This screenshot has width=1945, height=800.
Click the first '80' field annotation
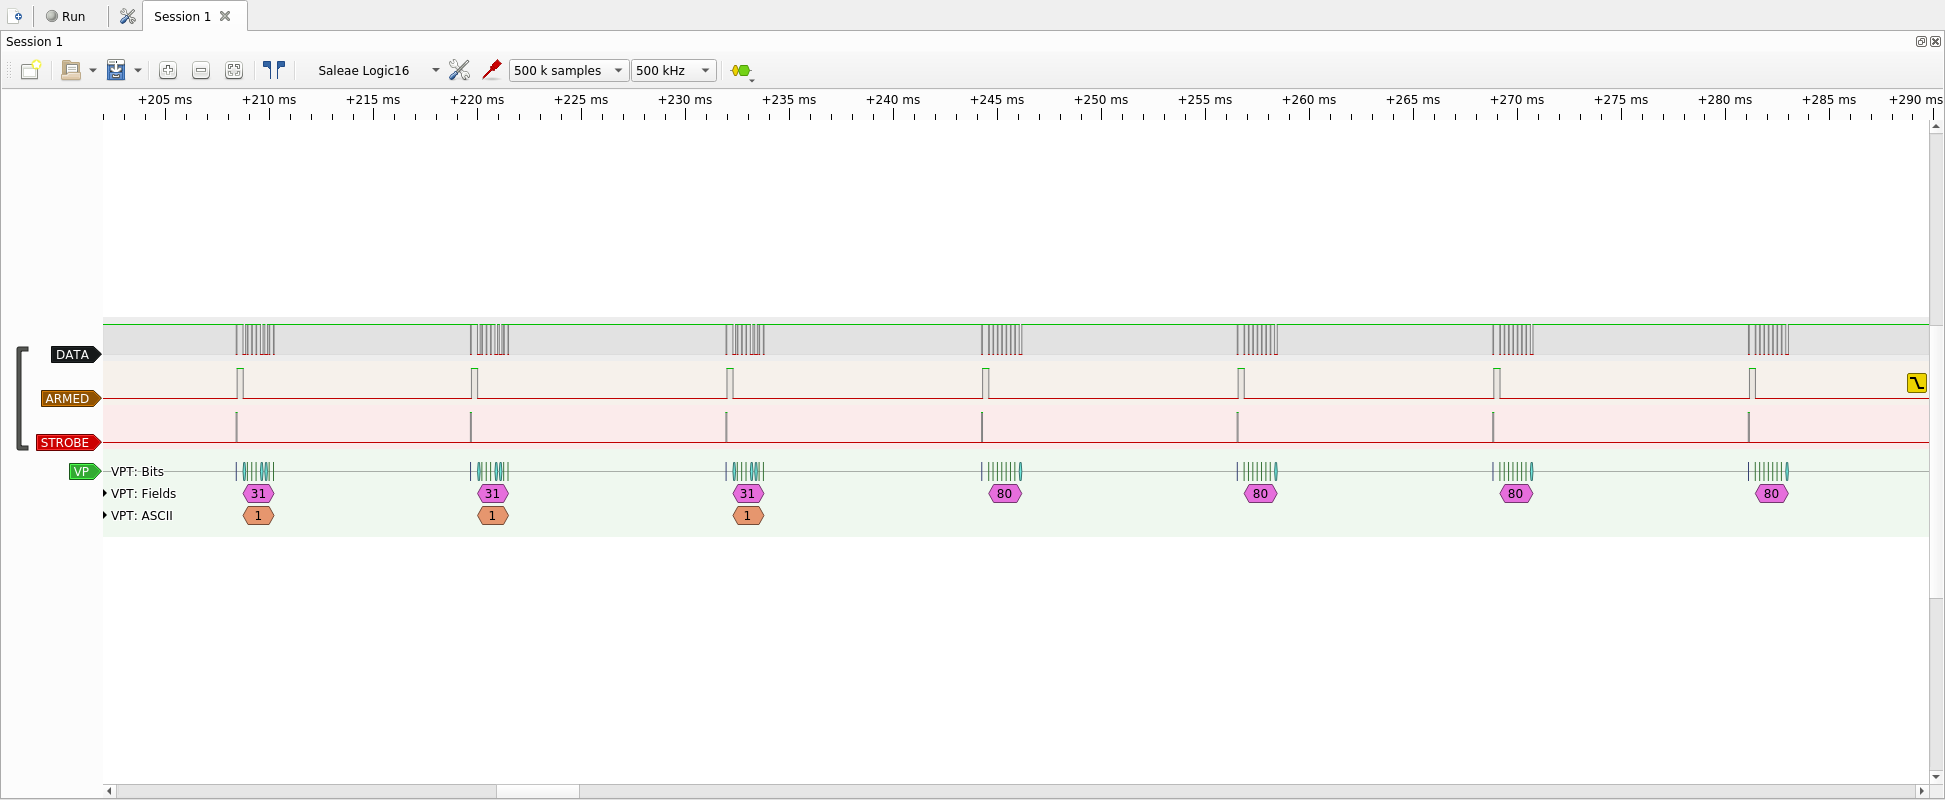point(1005,493)
